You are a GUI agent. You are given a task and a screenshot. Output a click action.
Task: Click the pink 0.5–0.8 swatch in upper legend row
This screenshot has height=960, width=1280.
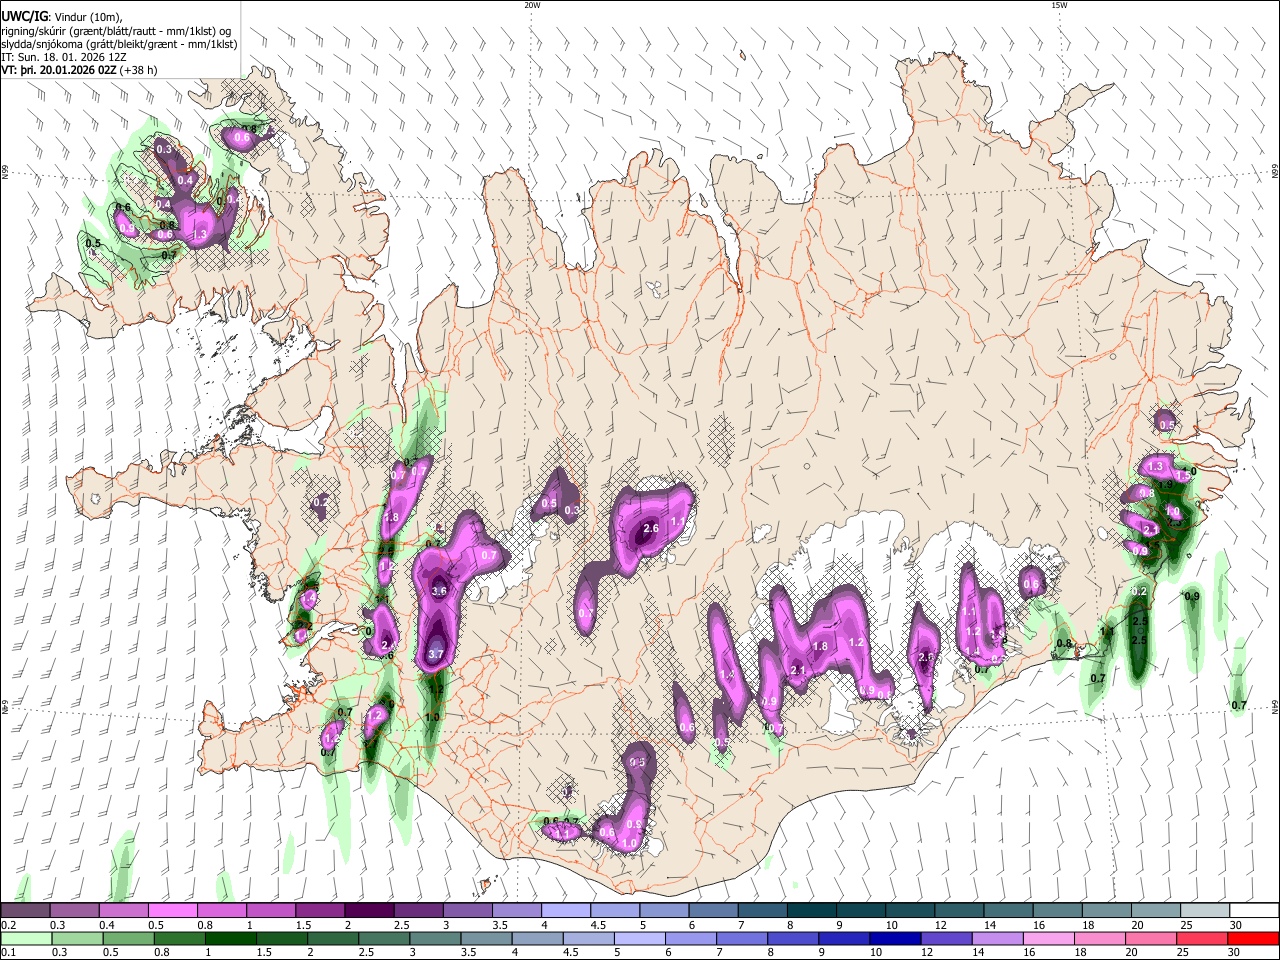click(173, 911)
